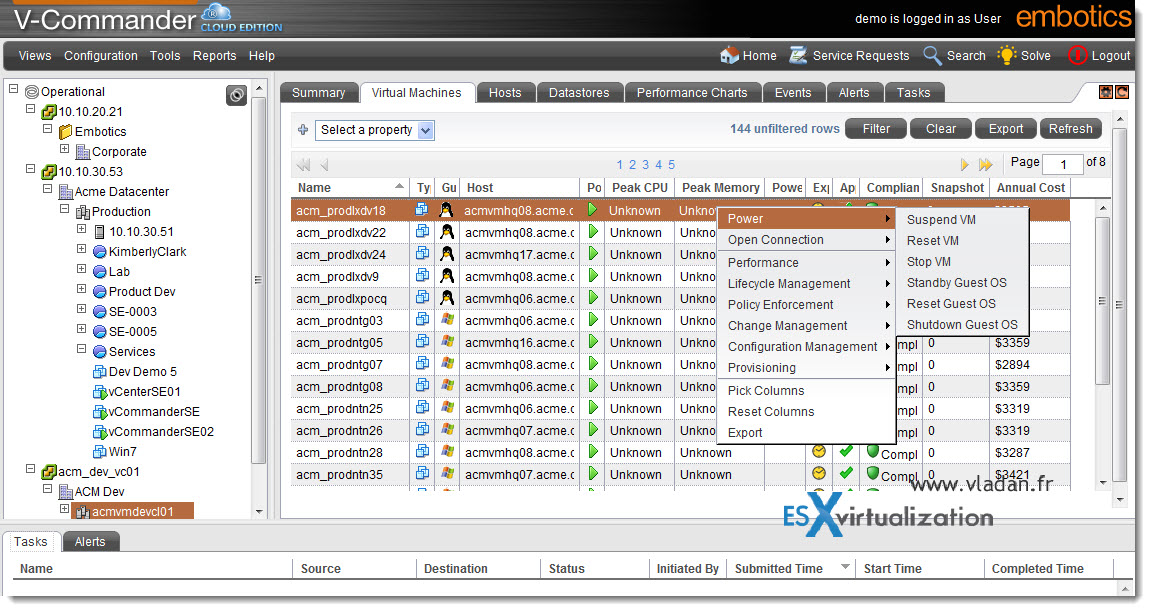Click the Solve lightbulb icon
Image resolution: width=1150 pixels, height=611 pixels.
click(1006, 55)
